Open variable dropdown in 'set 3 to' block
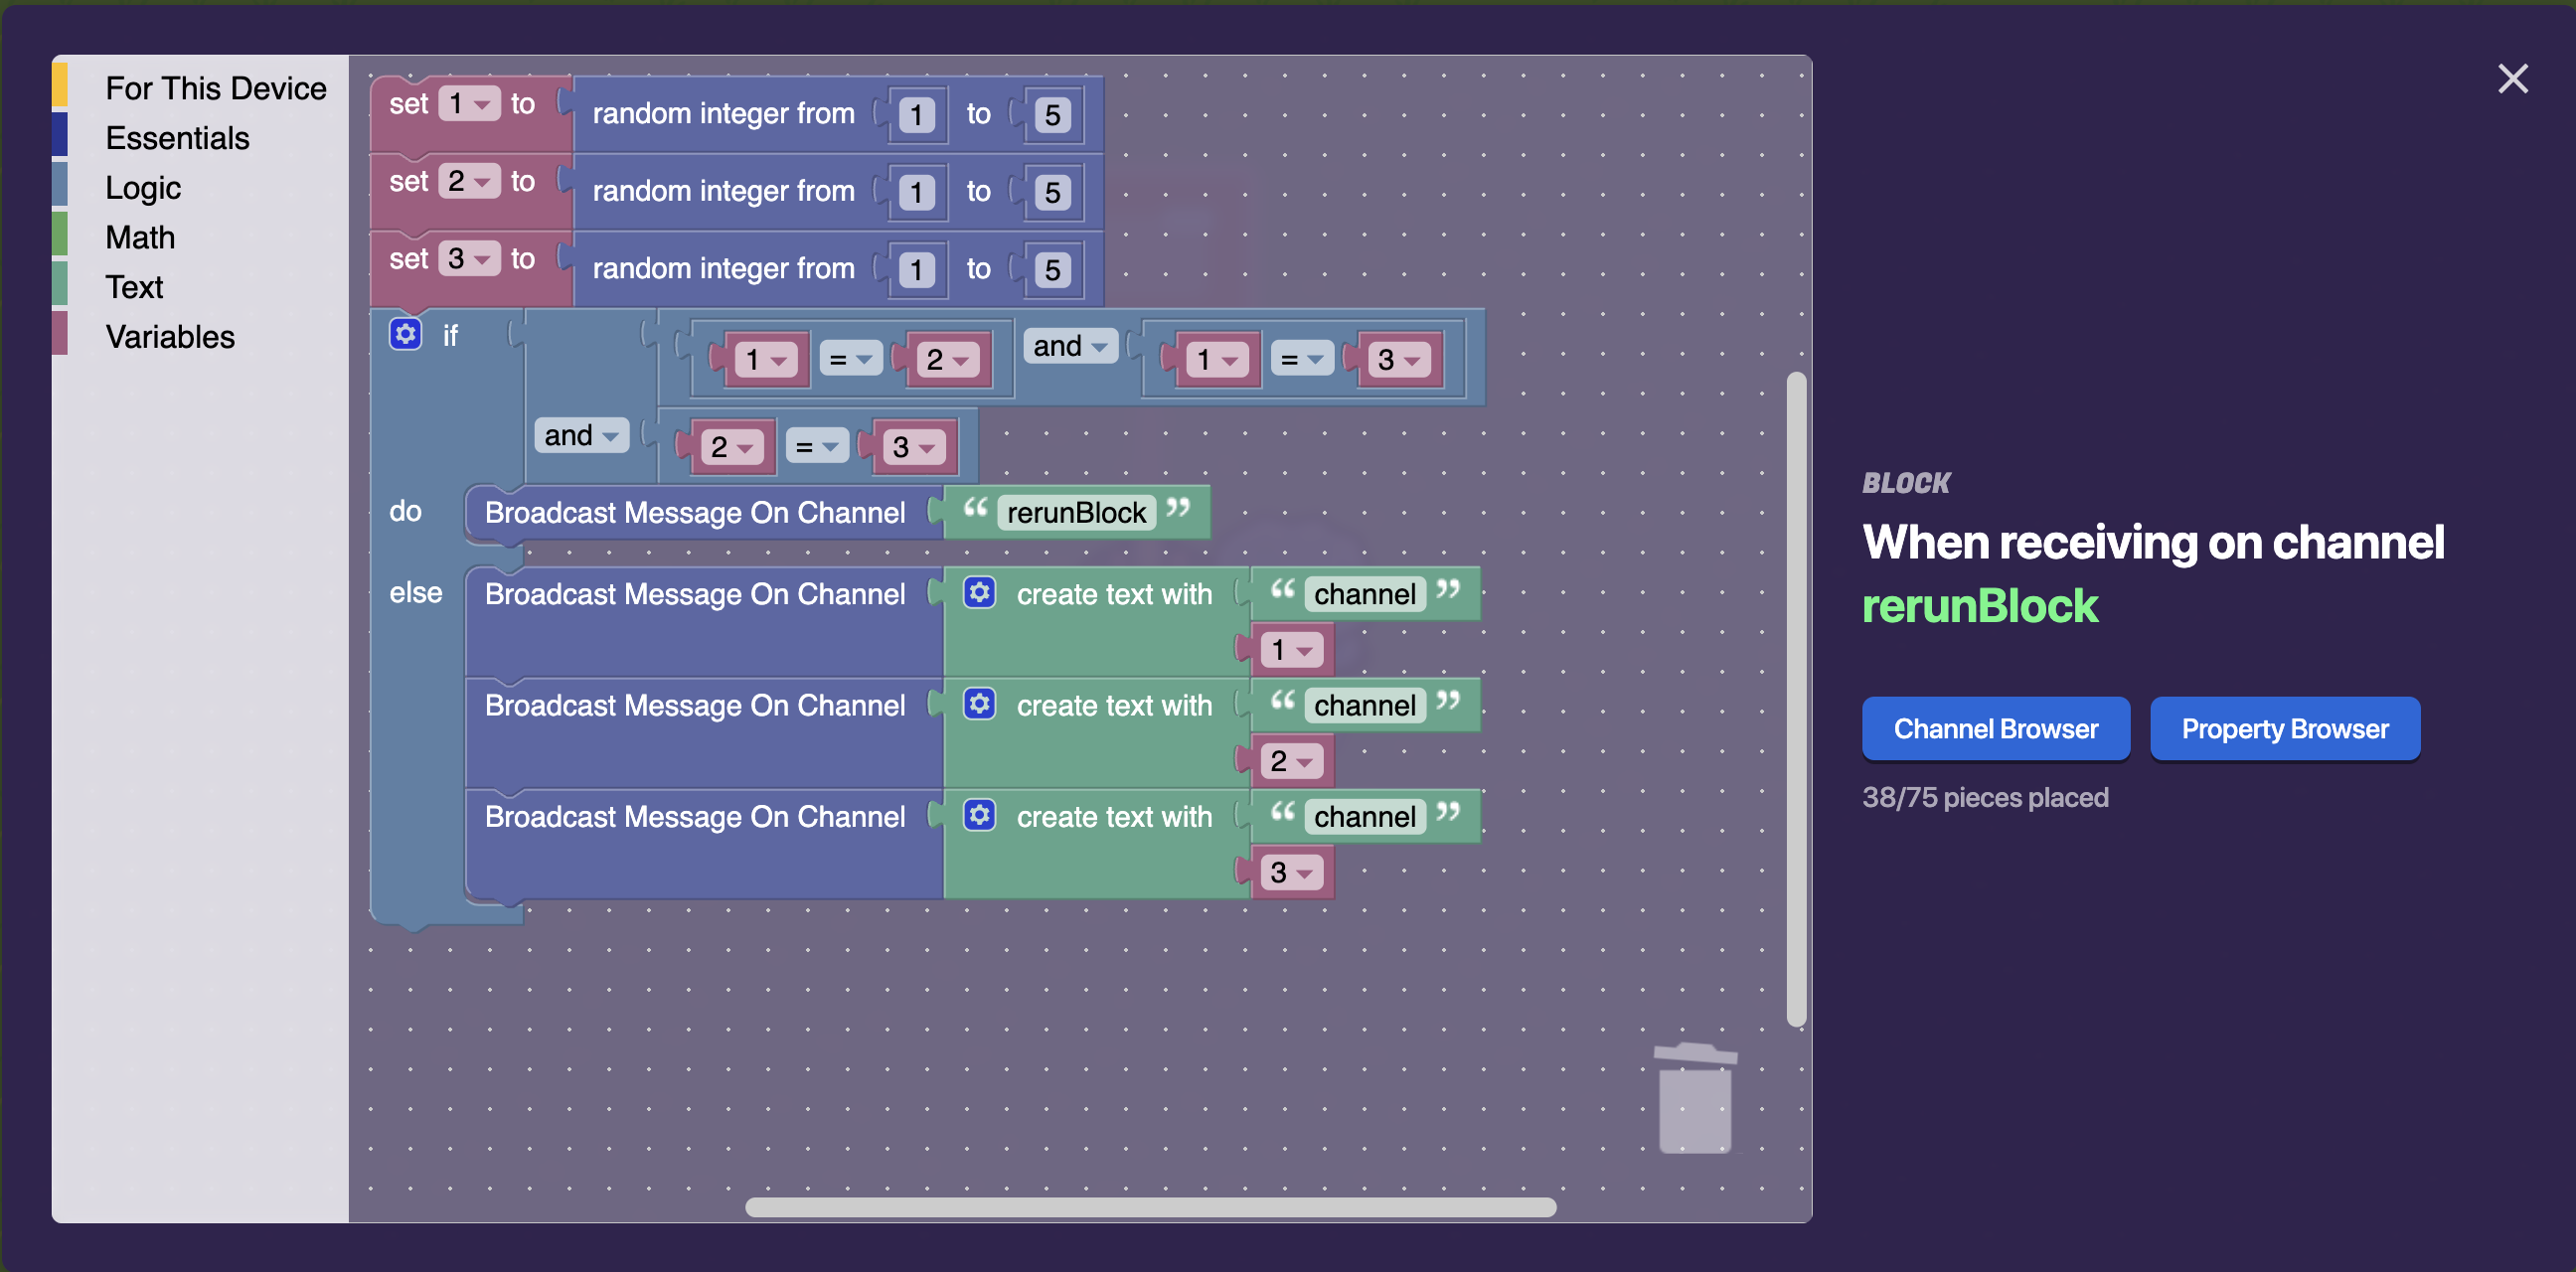 point(469,258)
